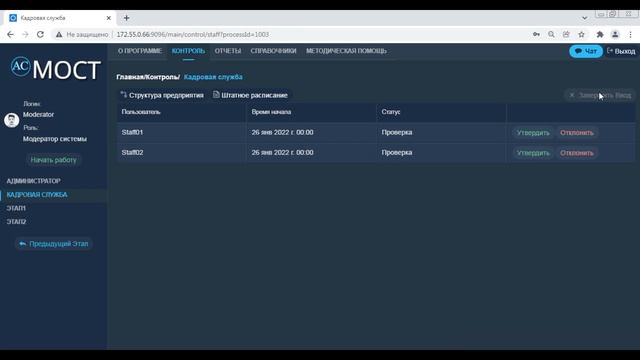This screenshot has width=640, height=360.
Task: Click the Moderator user avatar
Action: 11,120
